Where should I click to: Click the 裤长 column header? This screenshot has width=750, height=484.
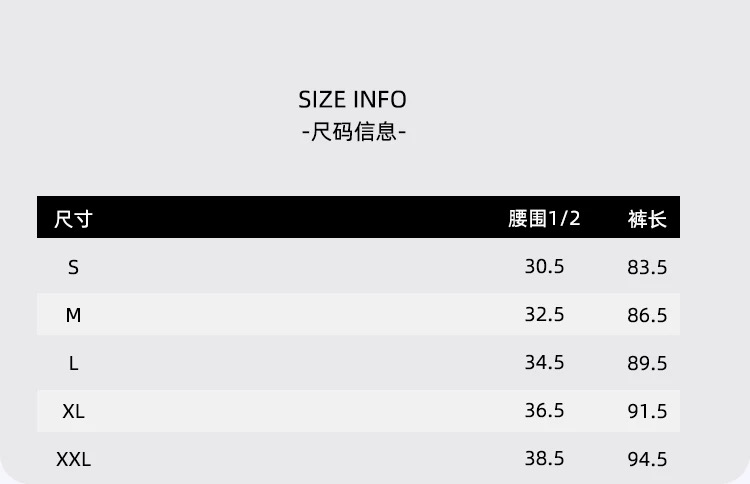(647, 219)
